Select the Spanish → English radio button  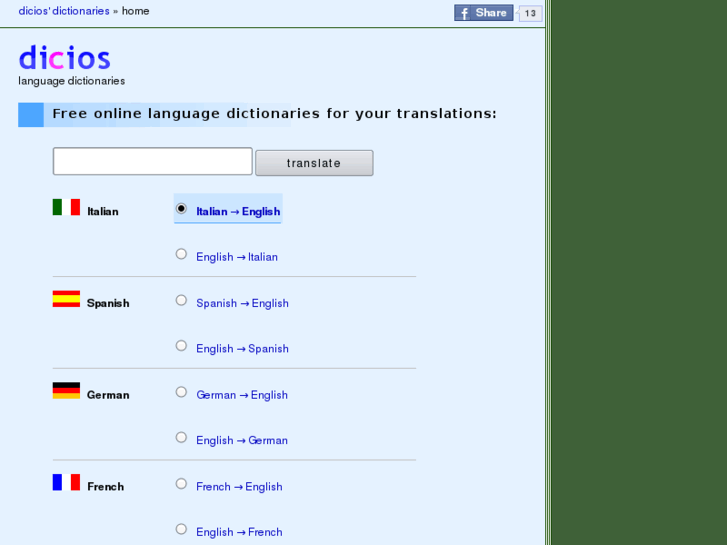(181, 301)
